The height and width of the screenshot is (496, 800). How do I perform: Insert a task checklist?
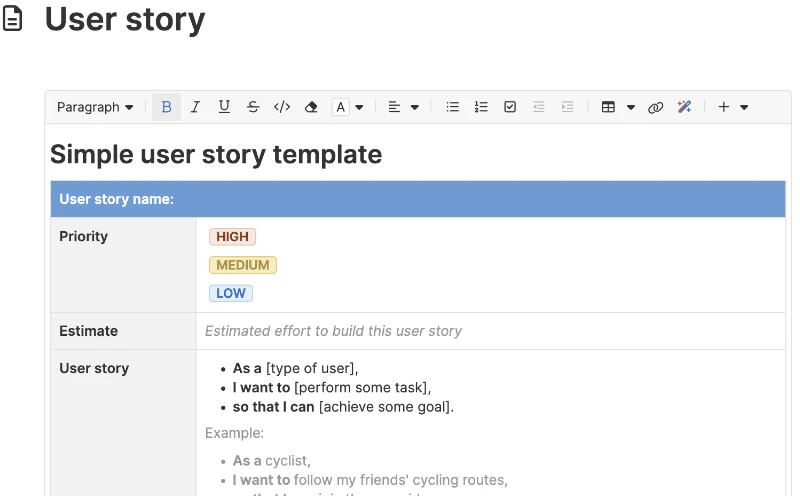tap(510, 107)
